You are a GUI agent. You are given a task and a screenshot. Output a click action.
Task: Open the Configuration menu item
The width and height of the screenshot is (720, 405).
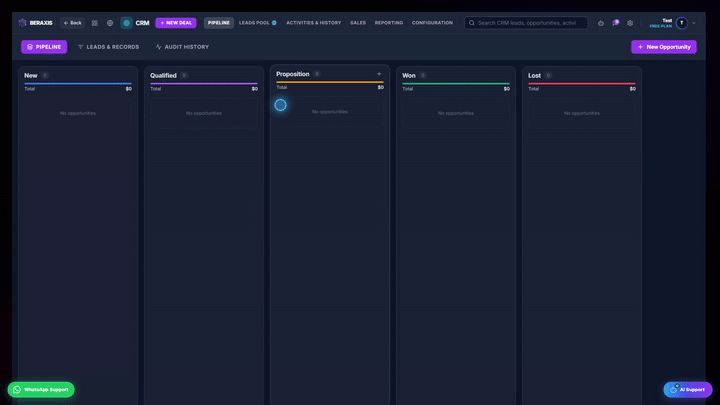pos(432,22)
